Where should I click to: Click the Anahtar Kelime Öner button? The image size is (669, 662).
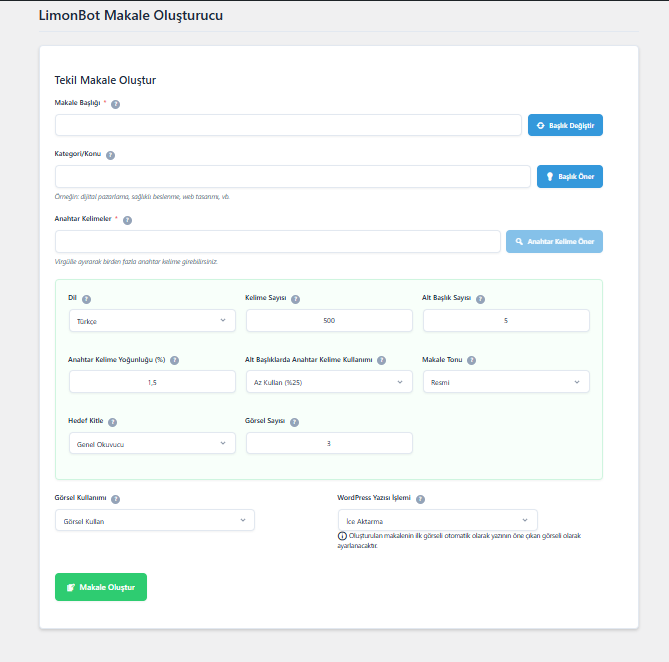click(x=554, y=241)
